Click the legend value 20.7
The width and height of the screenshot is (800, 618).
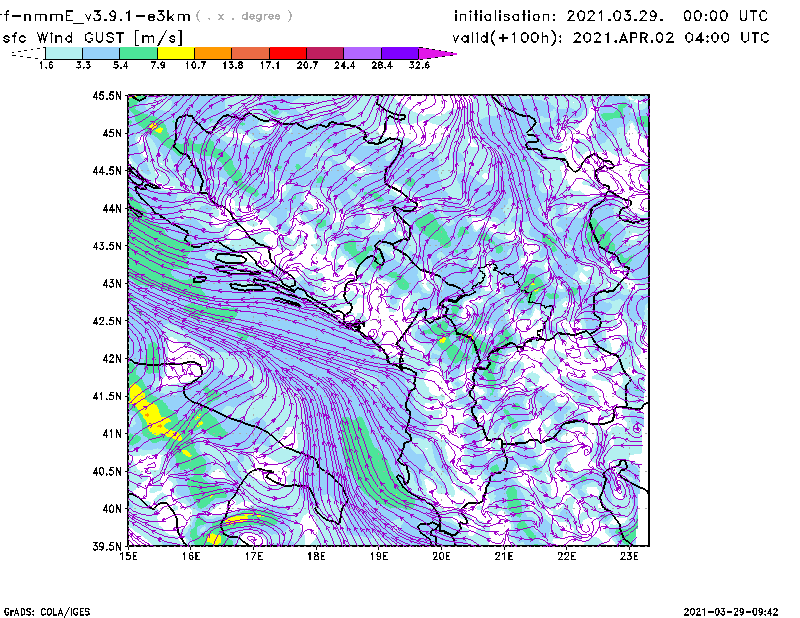[x=307, y=65]
